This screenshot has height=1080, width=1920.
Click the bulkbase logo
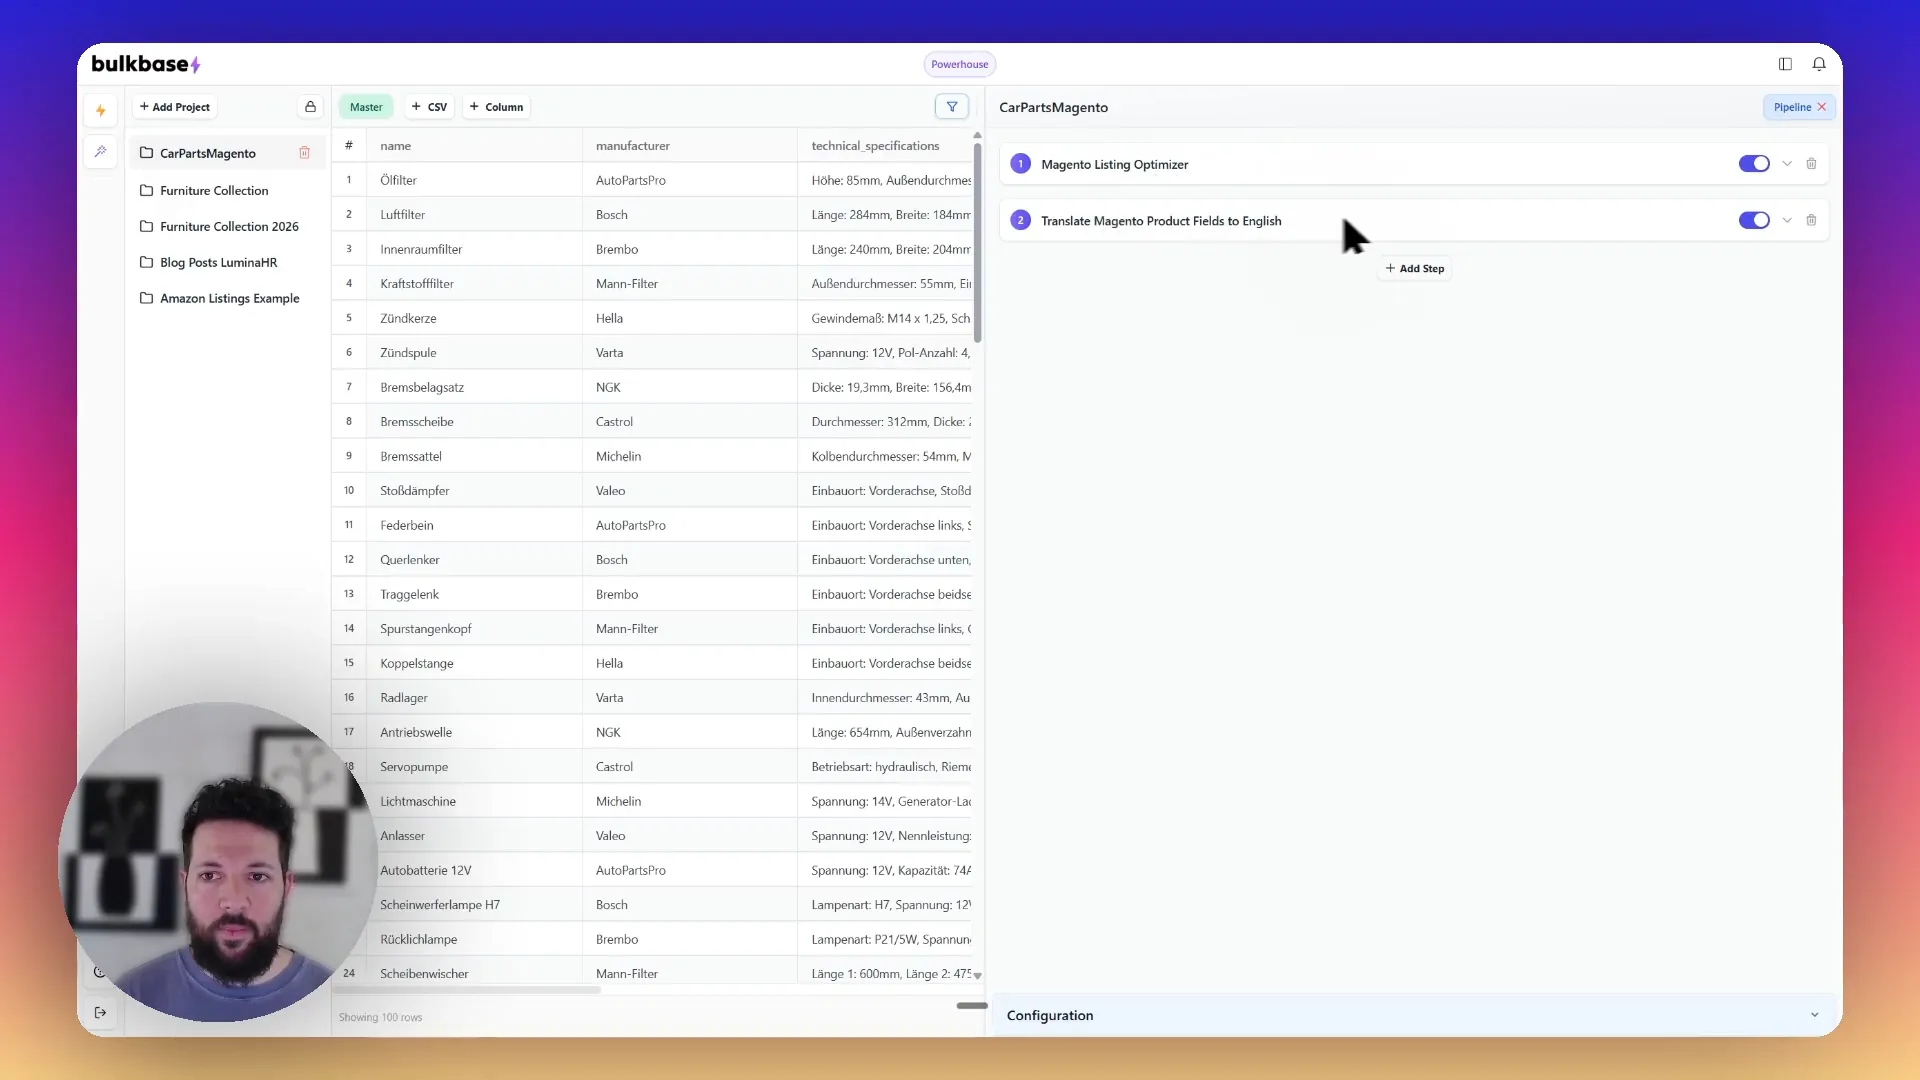pyautogui.click(x=146, y=64)
